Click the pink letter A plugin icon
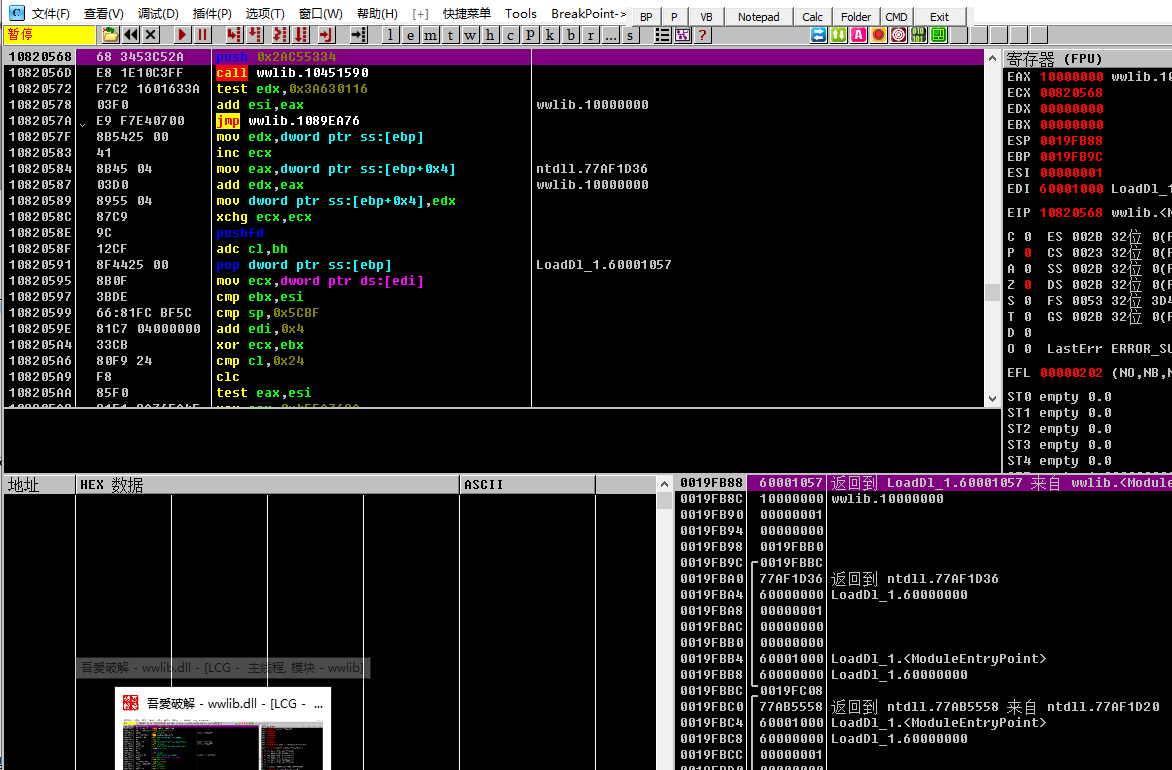This screenshot has height=770, width=1172. pyautogui.click(x=859, y=34)
